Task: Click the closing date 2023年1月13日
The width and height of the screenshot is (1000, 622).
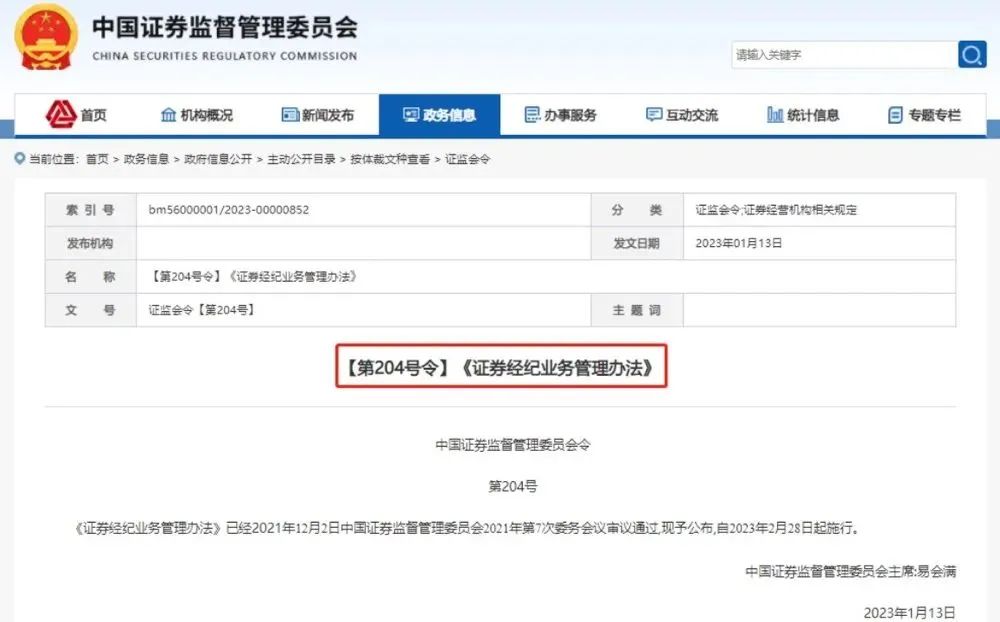Action: (909, 612)
